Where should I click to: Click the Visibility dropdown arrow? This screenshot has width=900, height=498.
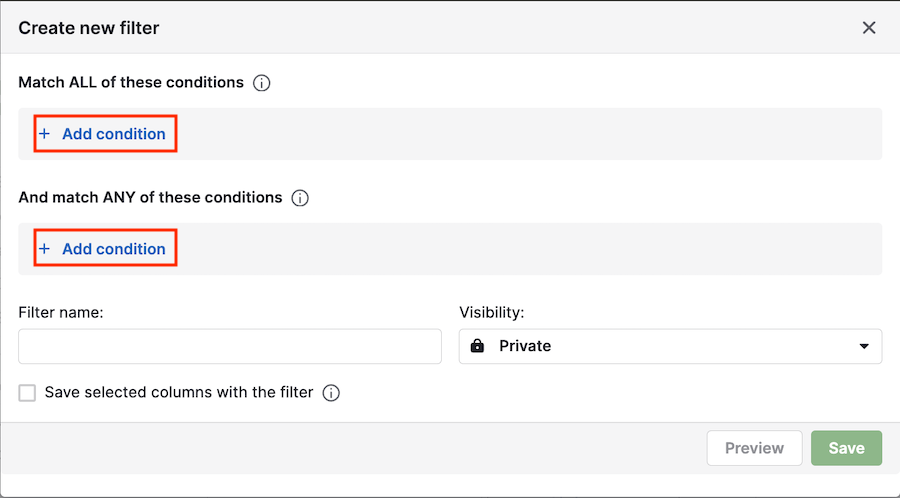tap(864, 346)
